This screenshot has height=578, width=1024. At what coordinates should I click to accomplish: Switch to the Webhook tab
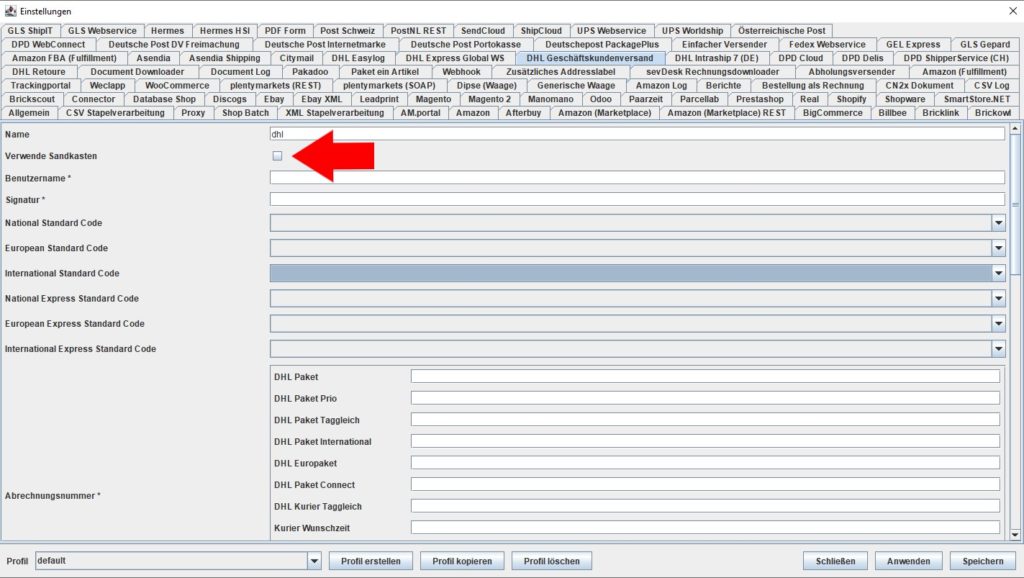coord(461,72)
